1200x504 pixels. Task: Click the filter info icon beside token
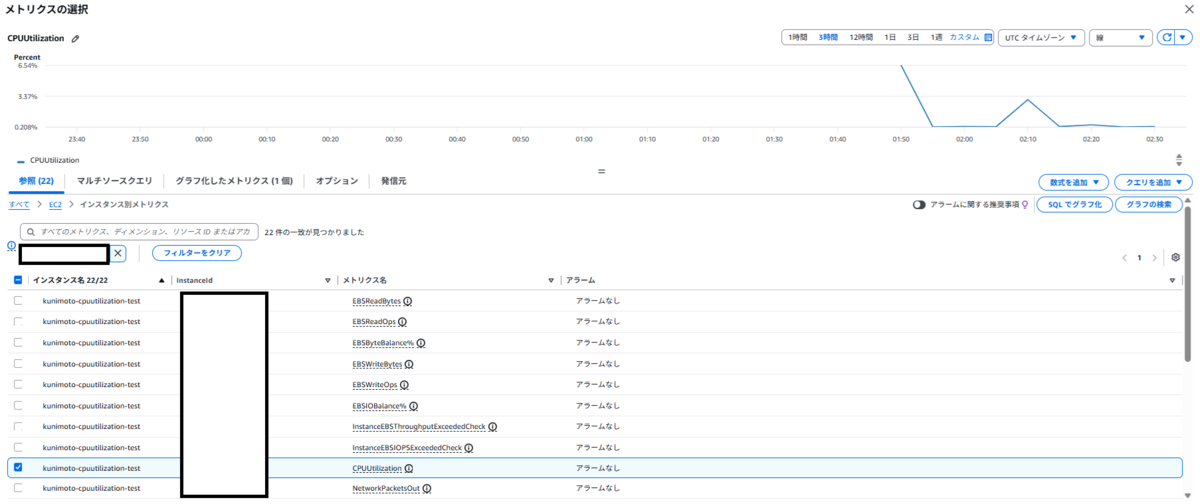coord(11,245)
